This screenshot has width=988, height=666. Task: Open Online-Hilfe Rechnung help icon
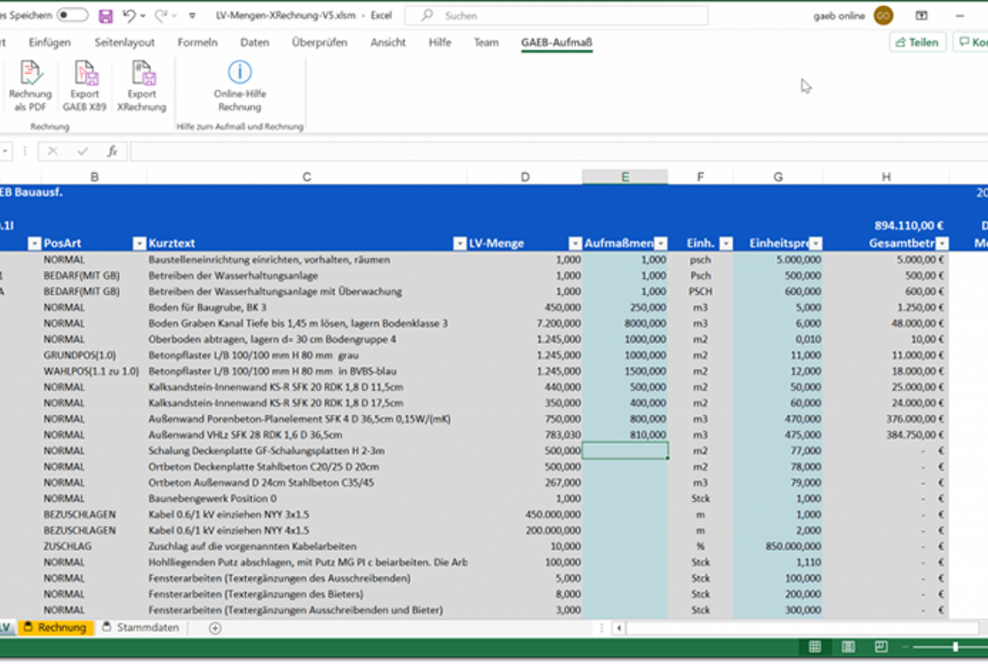pos(239,73)
